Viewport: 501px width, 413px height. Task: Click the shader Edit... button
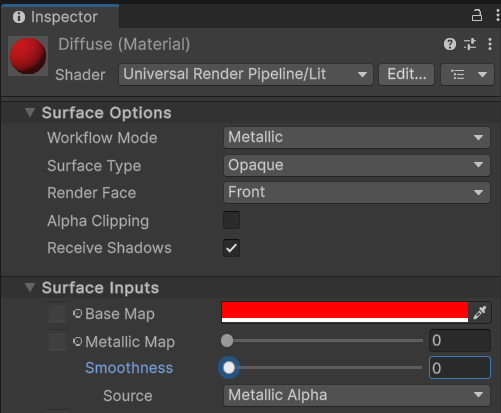coord(407,74)
